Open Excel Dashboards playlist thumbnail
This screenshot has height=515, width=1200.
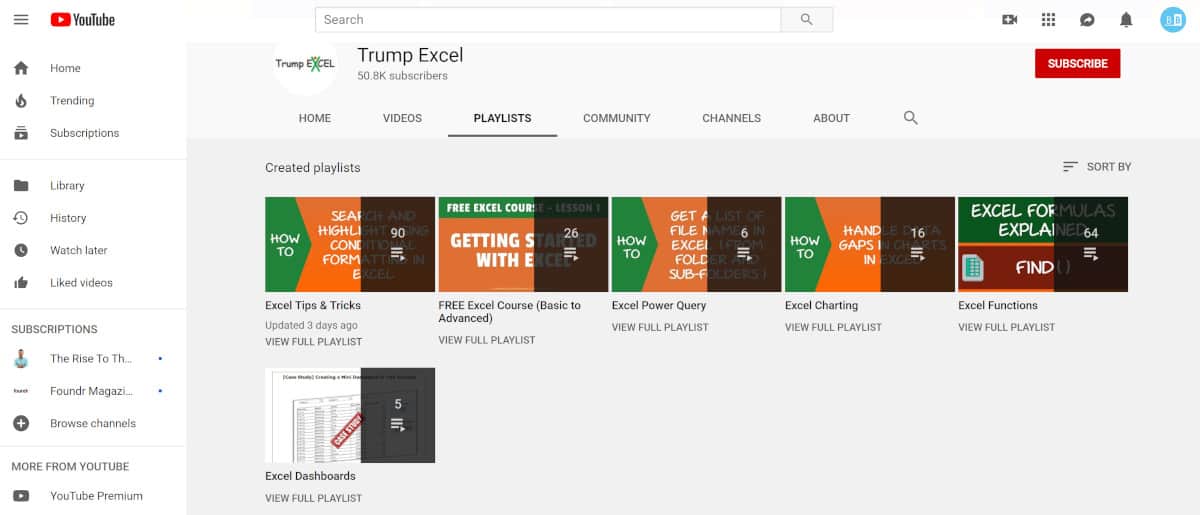(x=350, y=415)
